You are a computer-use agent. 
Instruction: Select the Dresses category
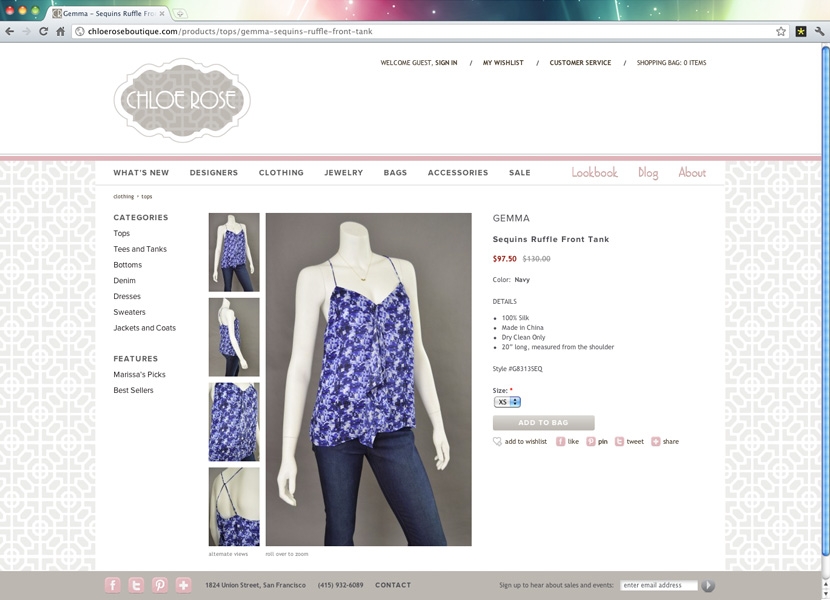point(127,297)
